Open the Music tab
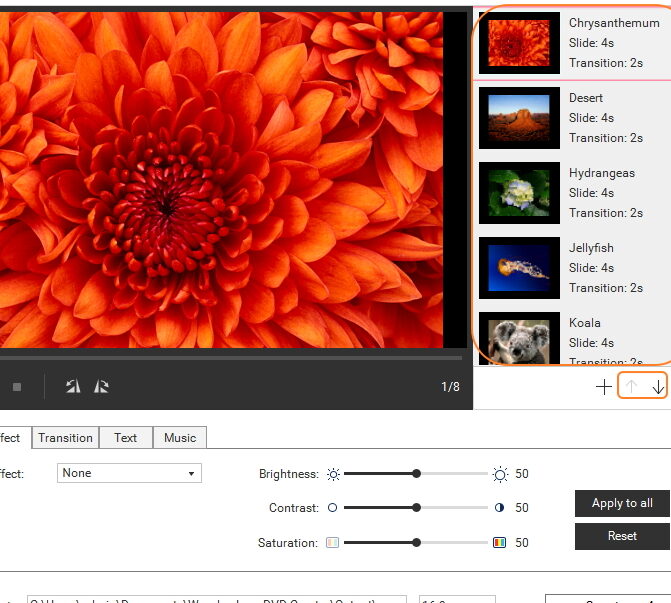 coord(180,438)
